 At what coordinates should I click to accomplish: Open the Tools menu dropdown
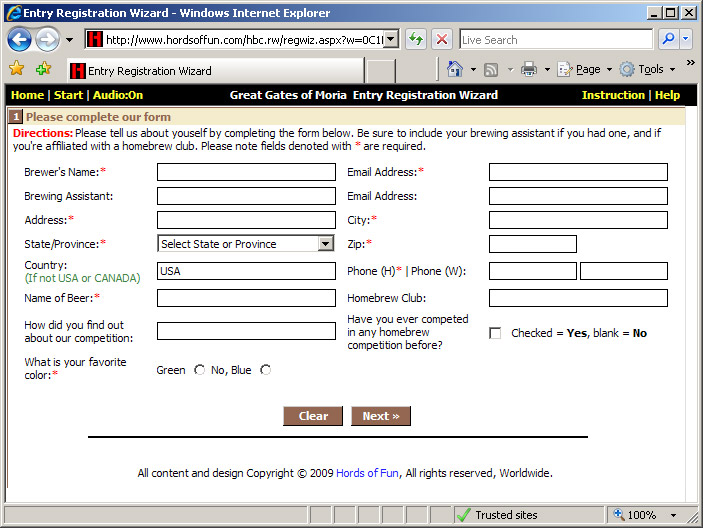coord(648,69)
